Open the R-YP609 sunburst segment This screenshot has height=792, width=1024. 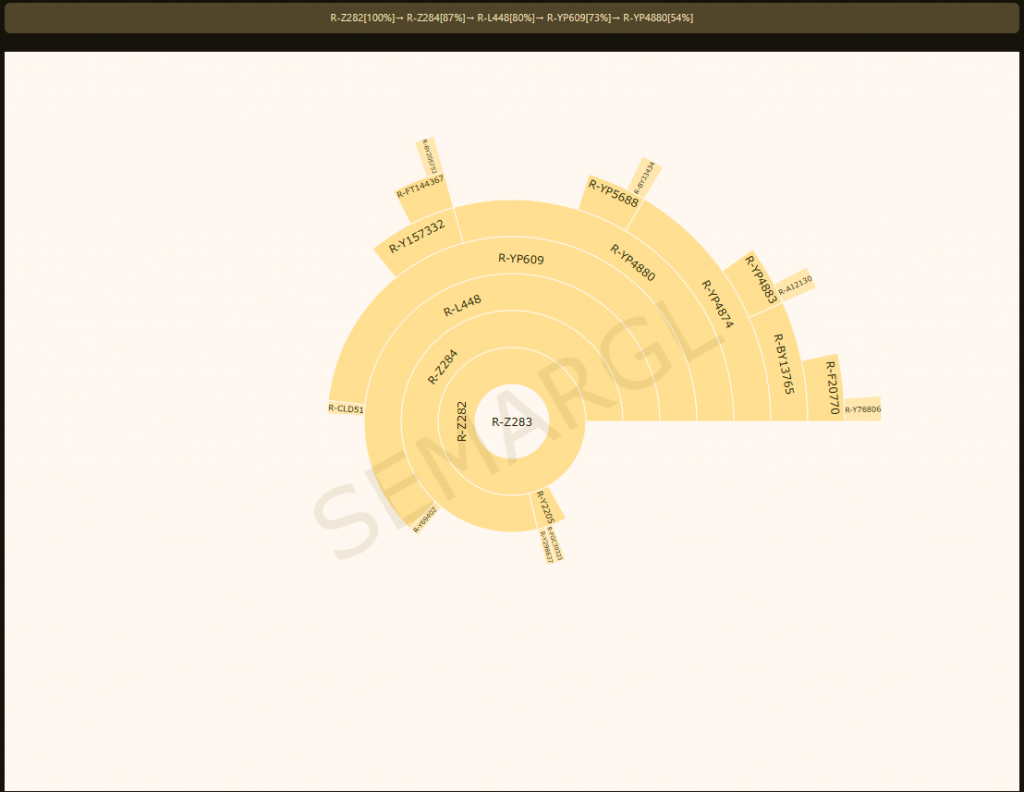[x=521, y=259]
